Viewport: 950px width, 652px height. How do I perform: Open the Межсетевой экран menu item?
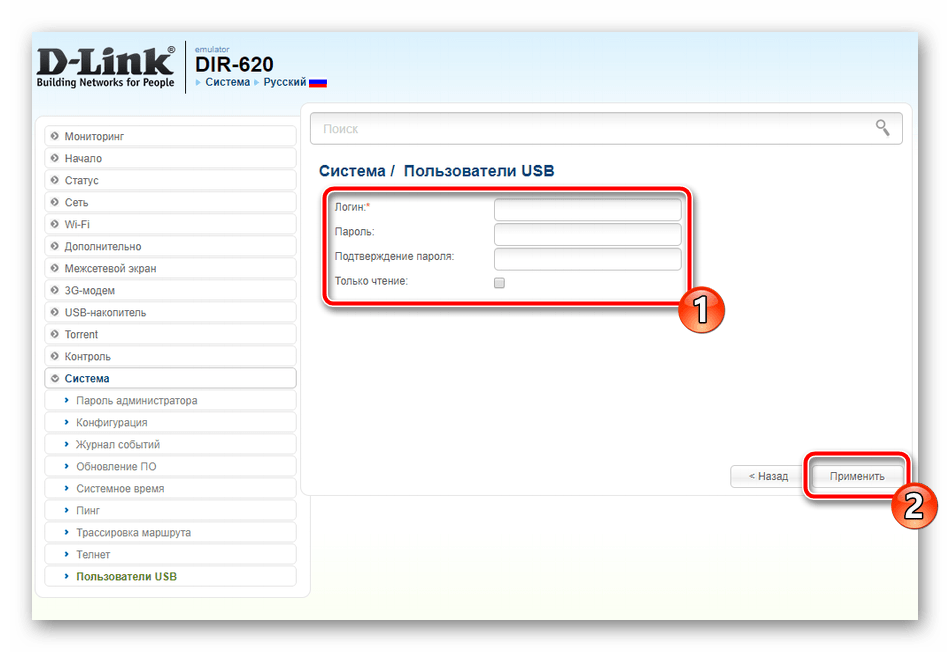pyautogui.click(x=170, y=268)
